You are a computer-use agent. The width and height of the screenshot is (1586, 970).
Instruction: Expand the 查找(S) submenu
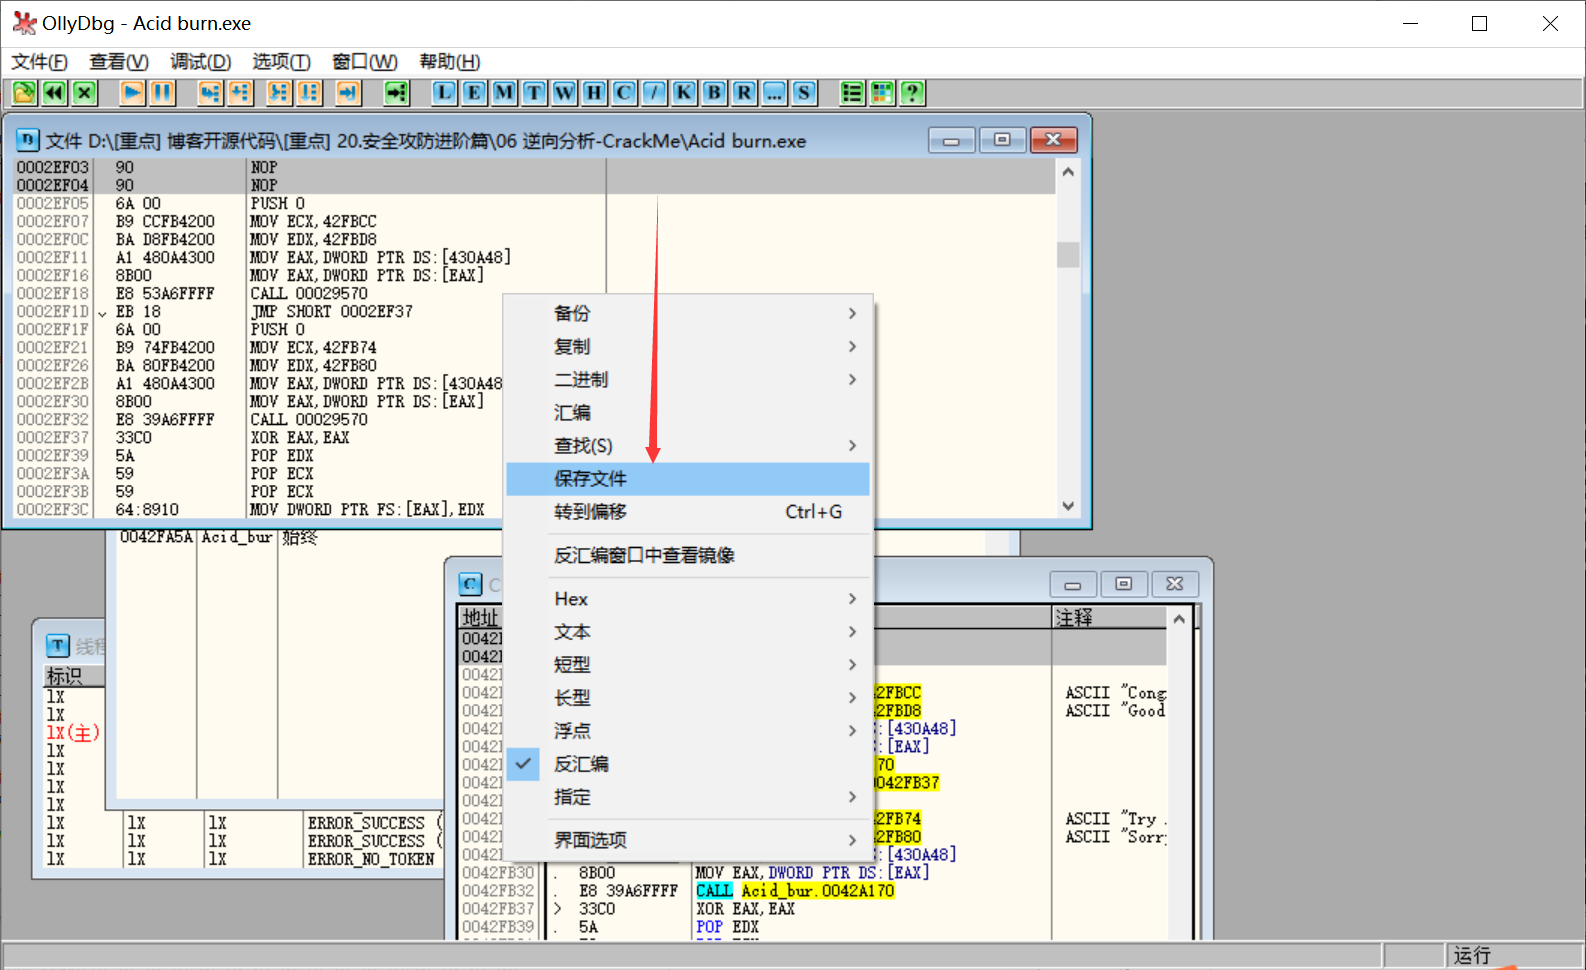pyautogui.click(x=688, y=446)
